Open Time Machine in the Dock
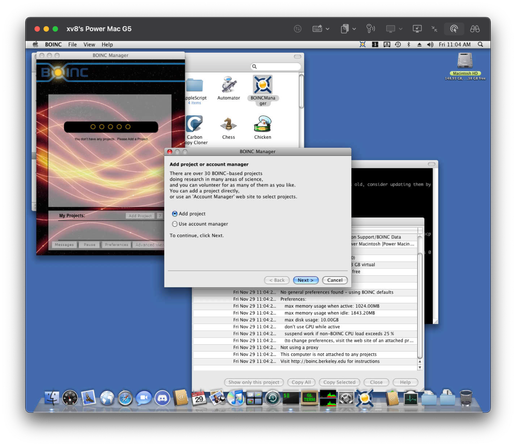The image size is (516, 446). (x=272, y=398)
